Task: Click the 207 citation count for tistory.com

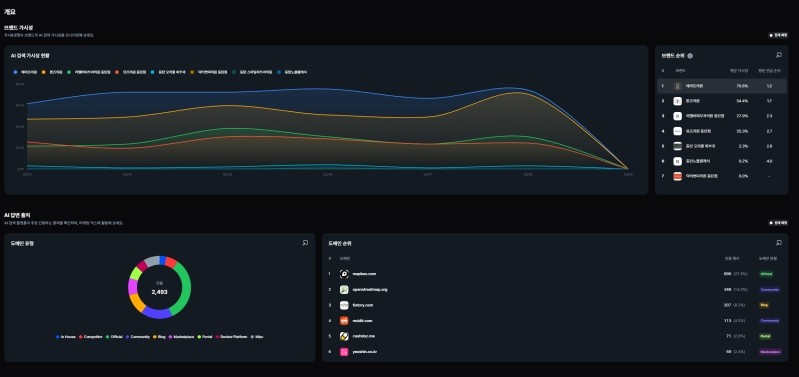Action: tap(728, 305)
